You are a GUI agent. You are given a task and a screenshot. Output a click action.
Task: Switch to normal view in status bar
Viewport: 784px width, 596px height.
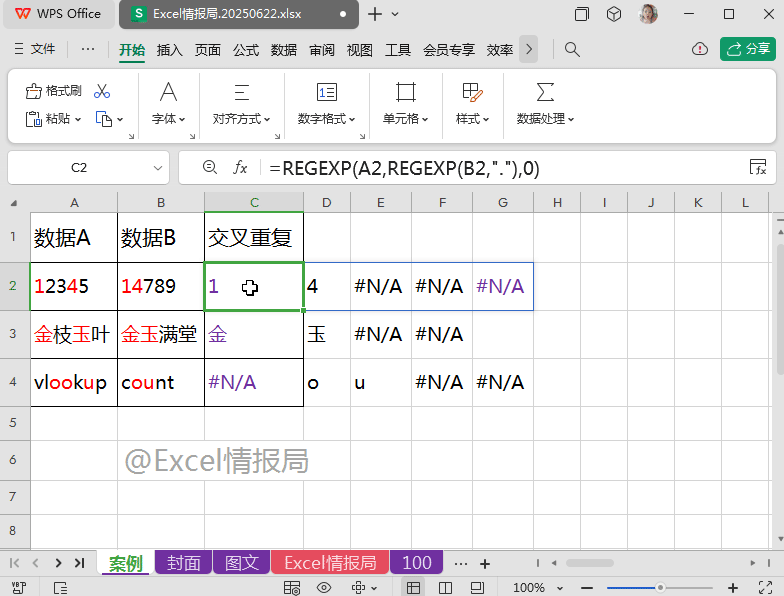click(x=413, y=587)
